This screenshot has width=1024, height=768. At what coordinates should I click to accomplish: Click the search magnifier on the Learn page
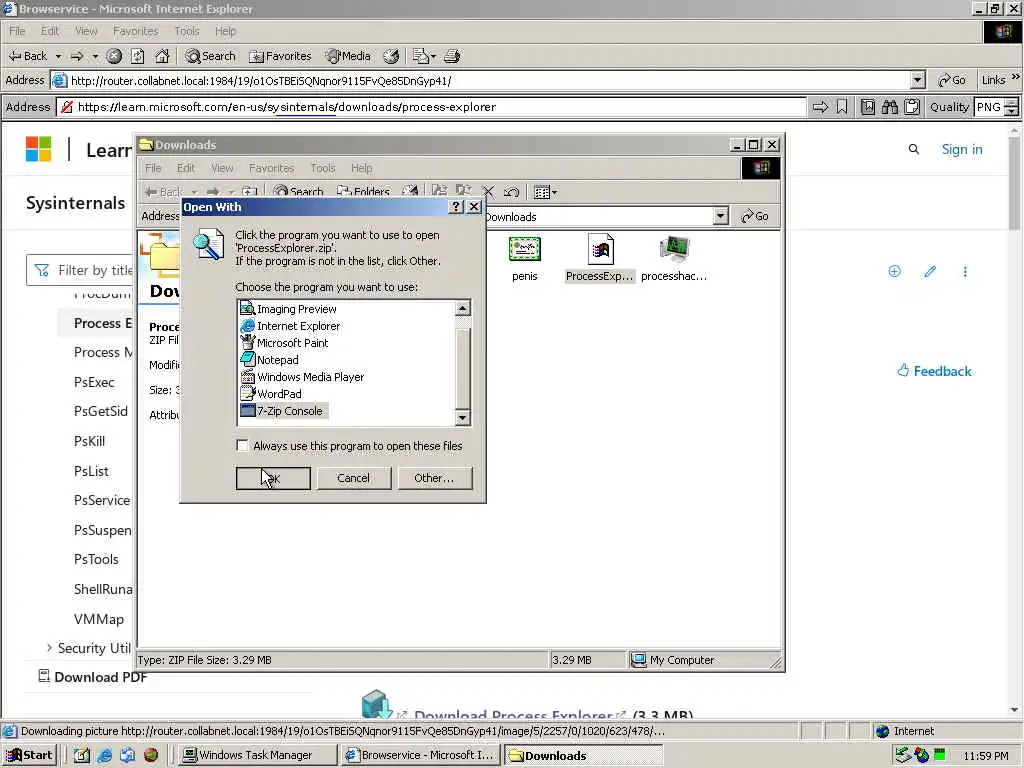[914, 150]
